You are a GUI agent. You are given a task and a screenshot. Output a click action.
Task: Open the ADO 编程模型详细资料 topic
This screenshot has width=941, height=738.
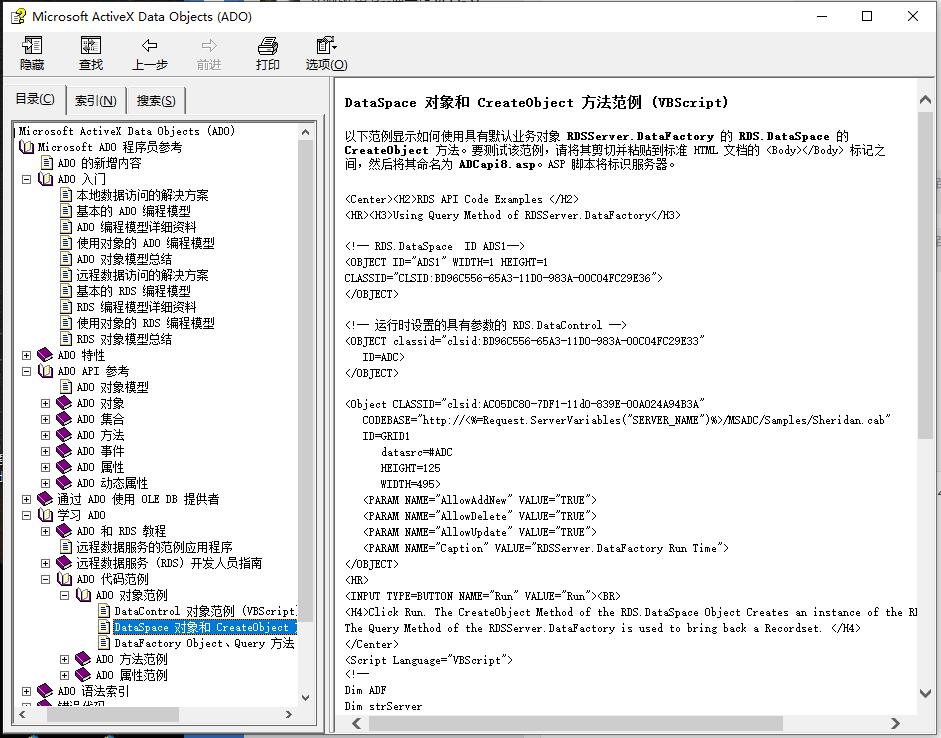click(136, 227)
